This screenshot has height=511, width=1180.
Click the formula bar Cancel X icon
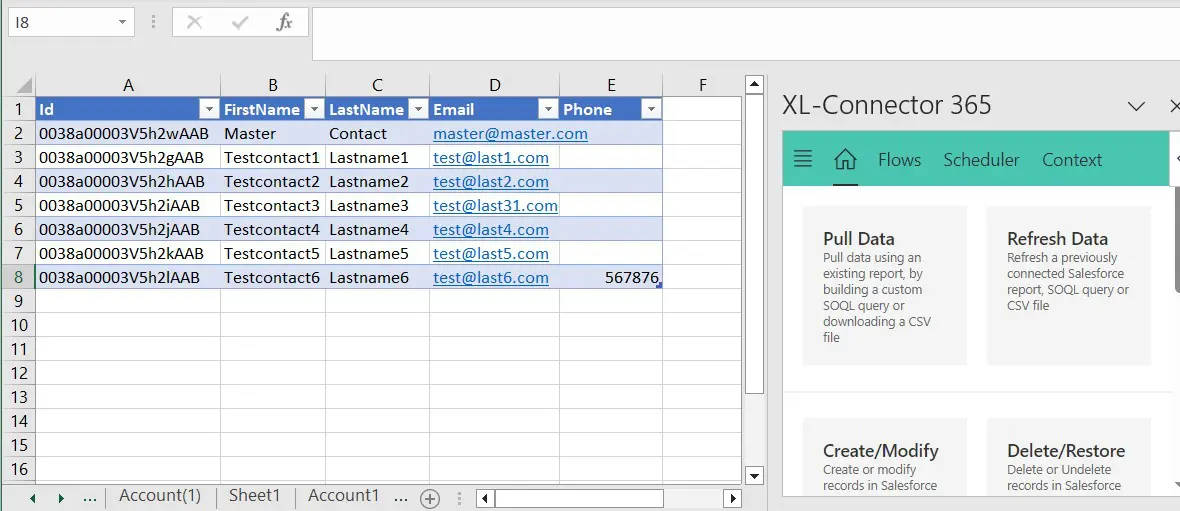194,22
